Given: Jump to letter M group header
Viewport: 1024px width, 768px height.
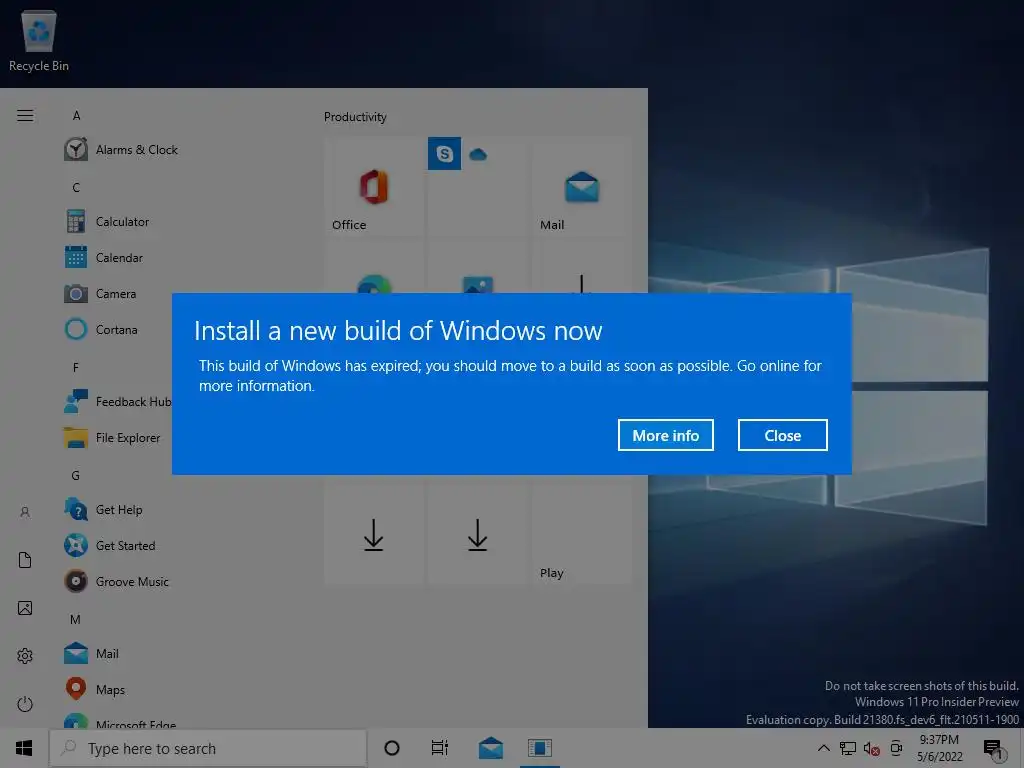Looking at the screenshot, I should click(76, 619).
